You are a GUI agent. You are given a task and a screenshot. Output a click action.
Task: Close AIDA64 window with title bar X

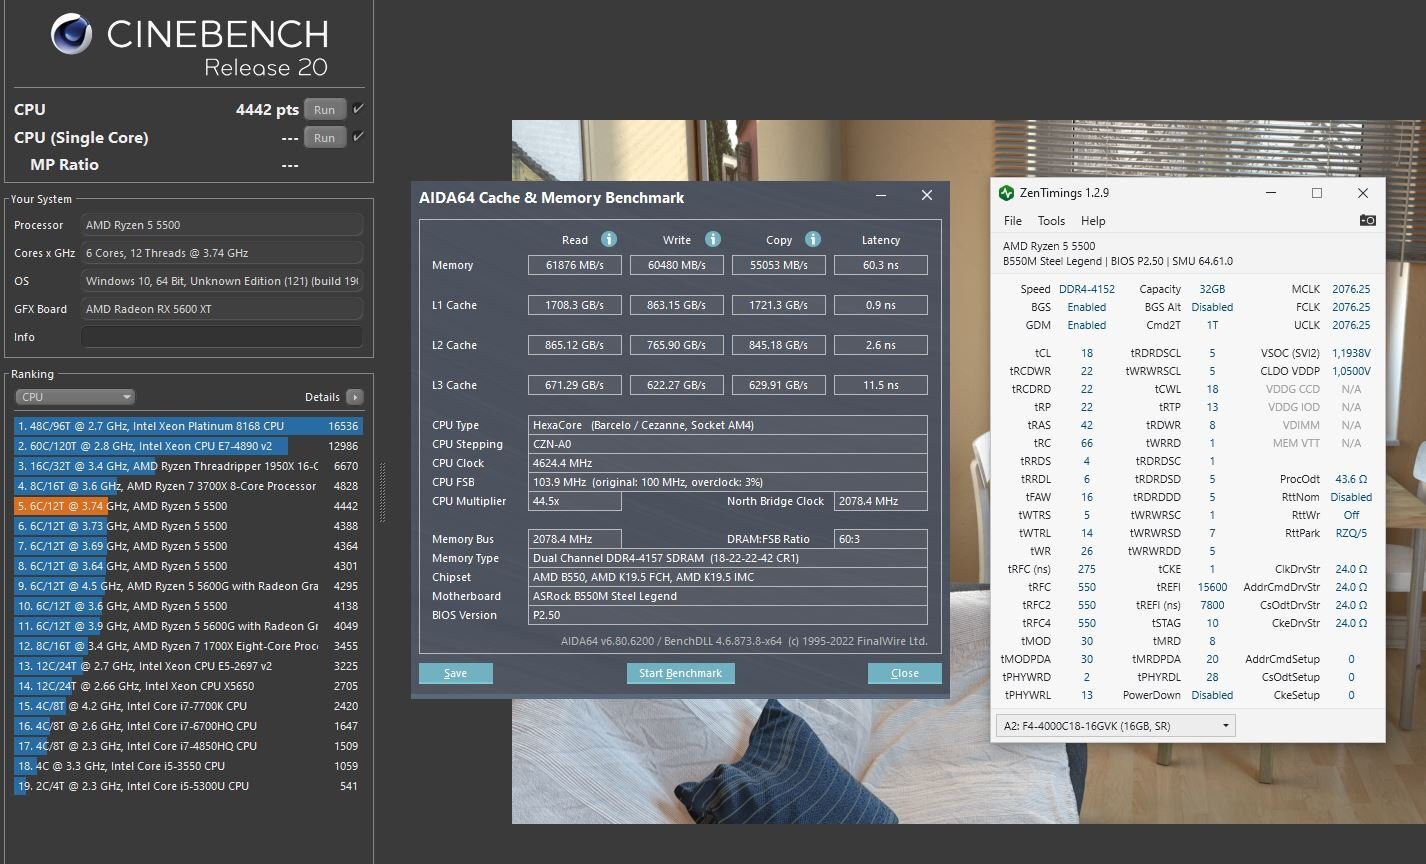coord(926,196)
